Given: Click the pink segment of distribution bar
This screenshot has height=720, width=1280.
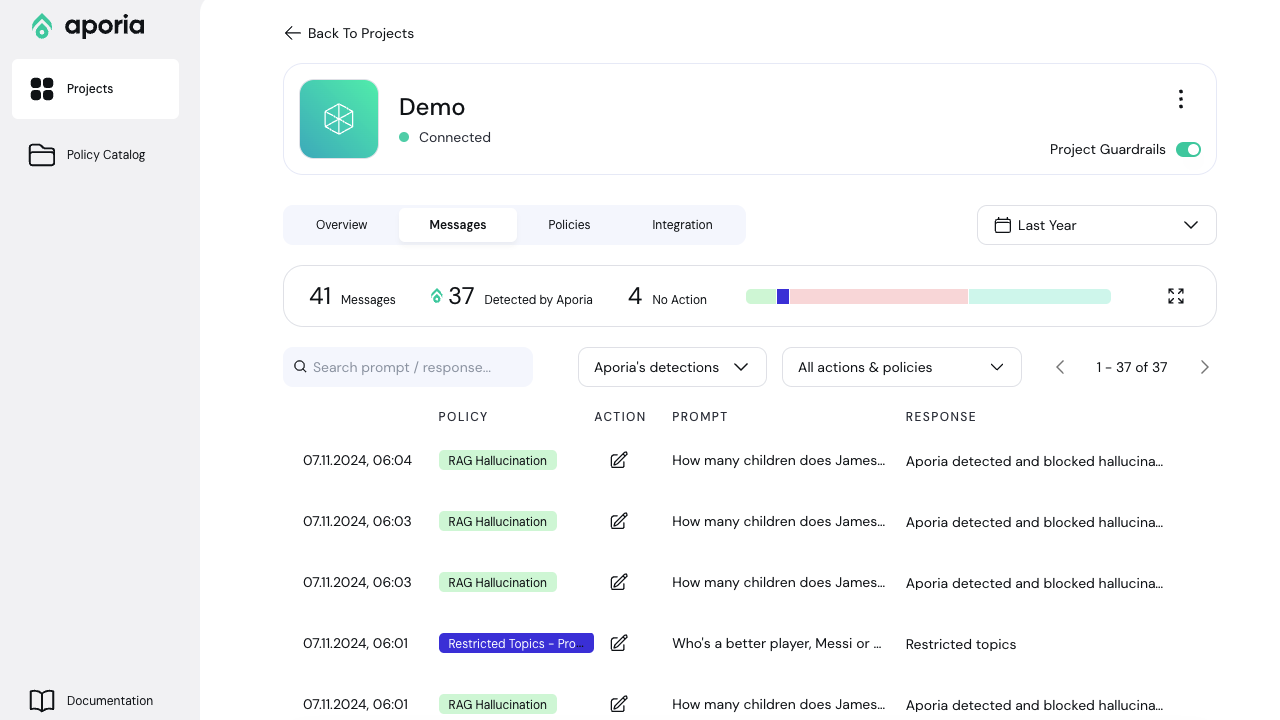Looking at the screenshot, I should tap(878, 296).
